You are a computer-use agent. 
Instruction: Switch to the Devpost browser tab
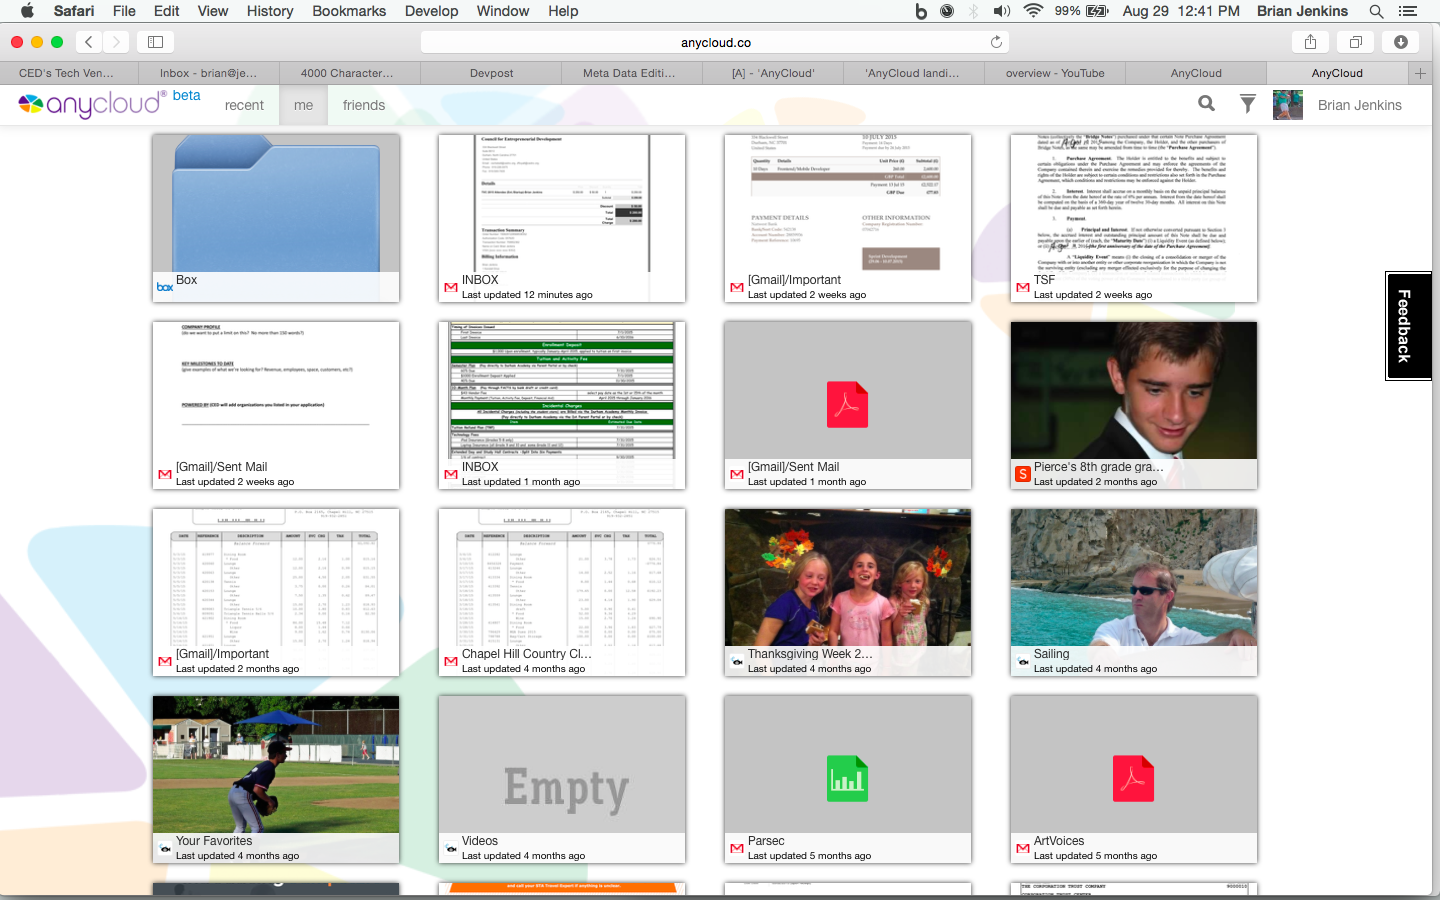[x=491, y=73]
